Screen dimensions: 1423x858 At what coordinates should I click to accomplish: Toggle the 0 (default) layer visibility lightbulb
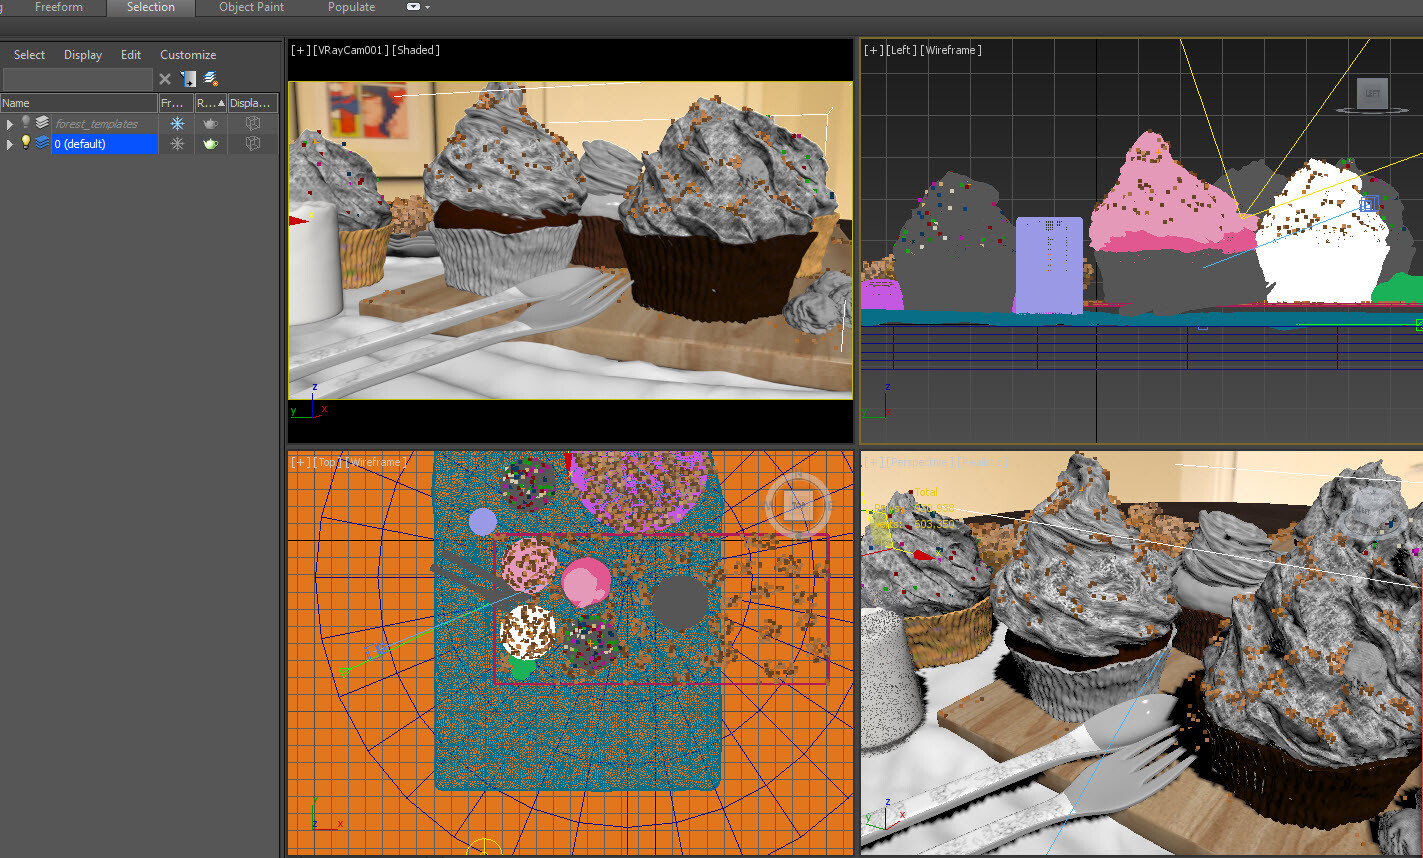click(26, 143)
